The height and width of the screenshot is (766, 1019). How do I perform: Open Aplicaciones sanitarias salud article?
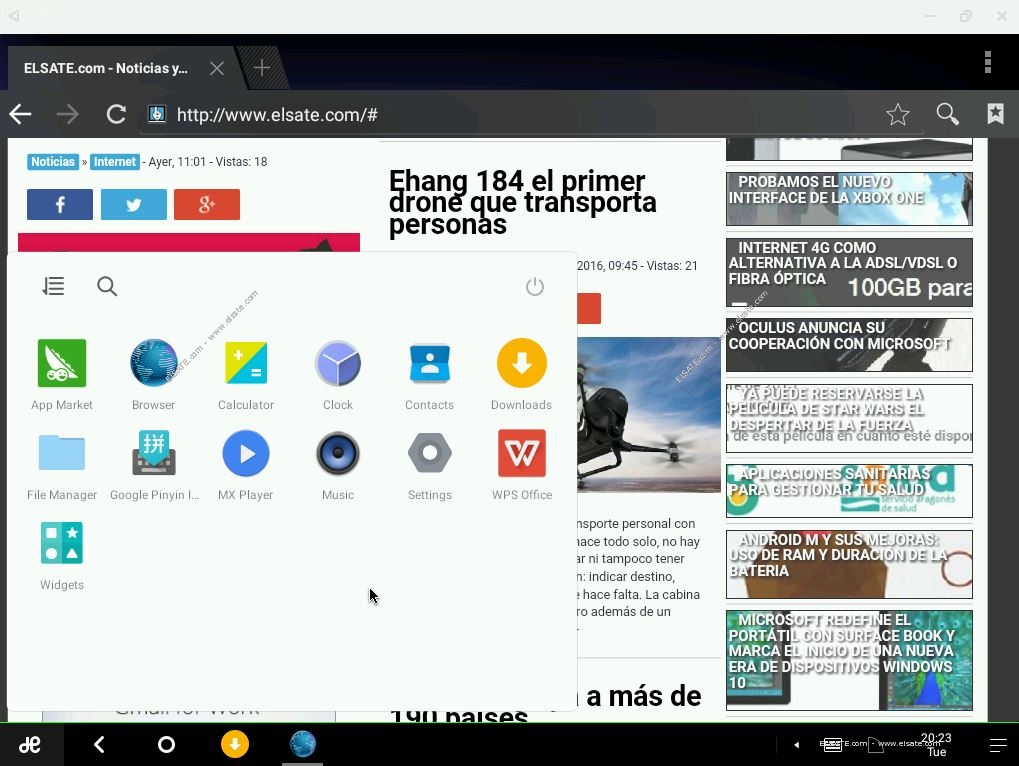click(x=849, y=491)
